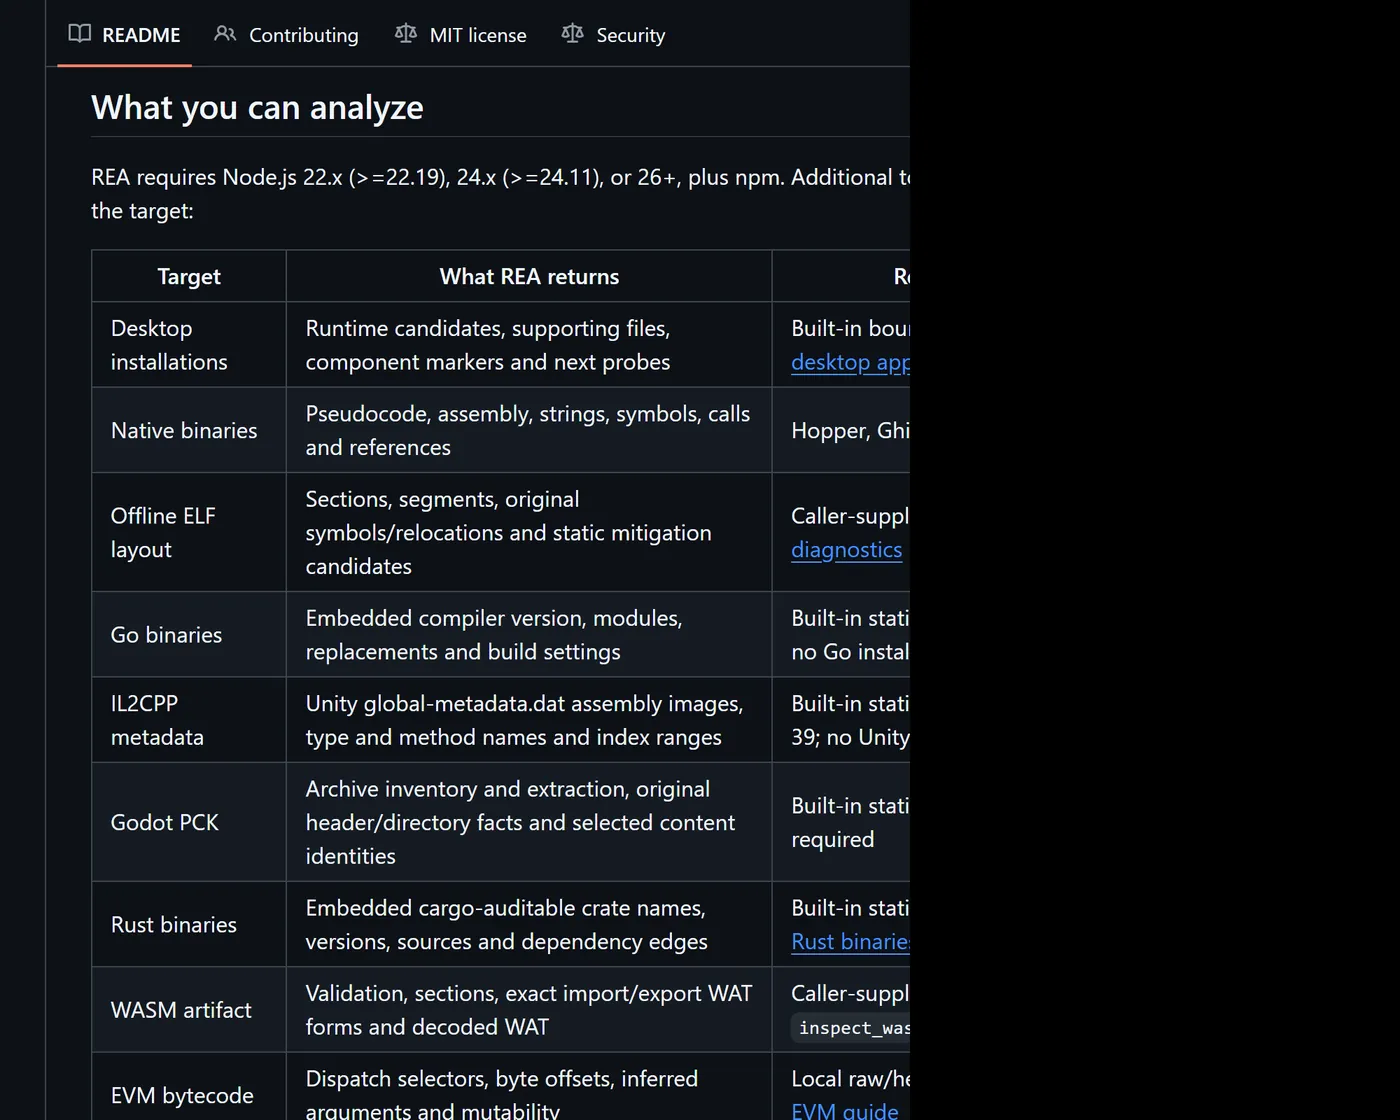Select the 'Offline ELF layout' cell
Image resolution: width=1400 pixels, height=1120 pixels.
[x=189, y=533]
